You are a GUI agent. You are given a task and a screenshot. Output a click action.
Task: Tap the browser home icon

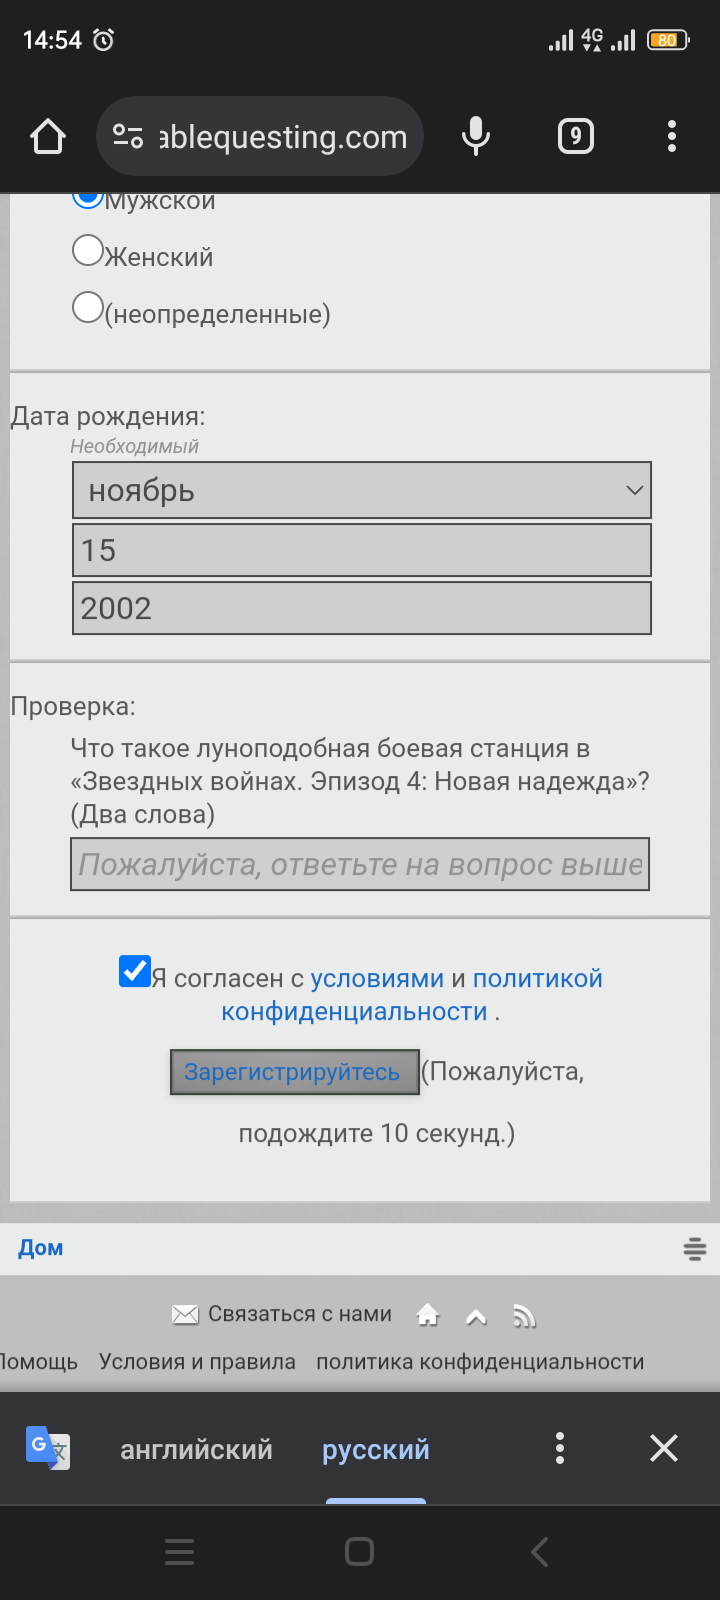(x=48, y=136)
